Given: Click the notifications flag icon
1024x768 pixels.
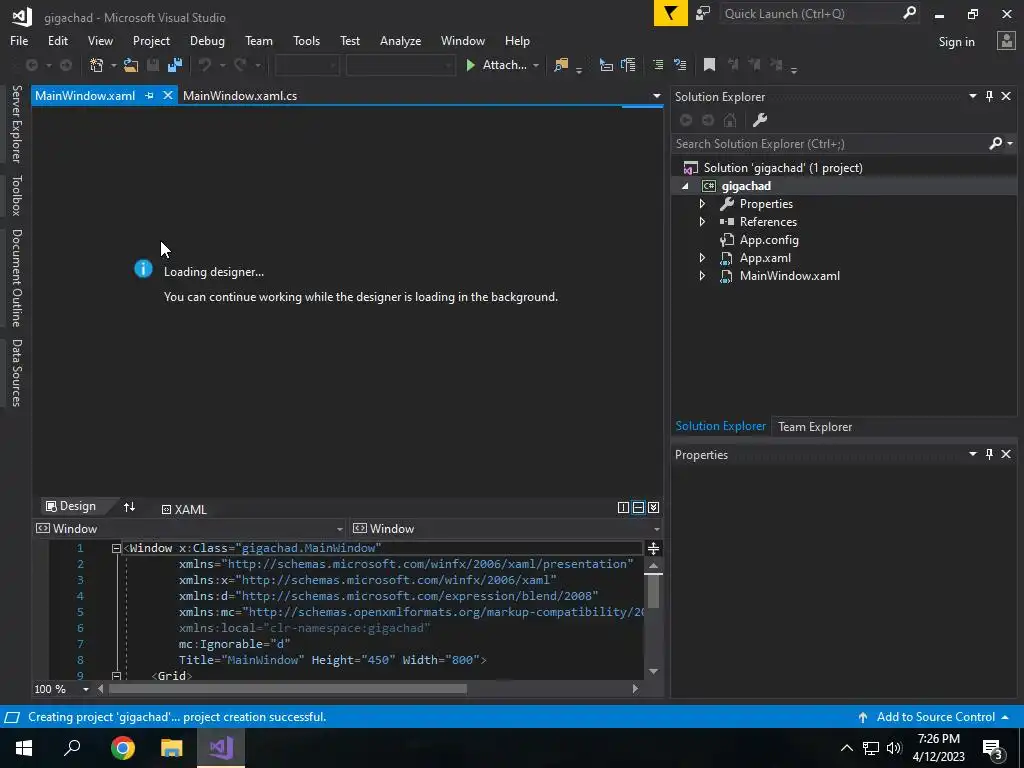Looking at the screenshot, I should (671, 13).
